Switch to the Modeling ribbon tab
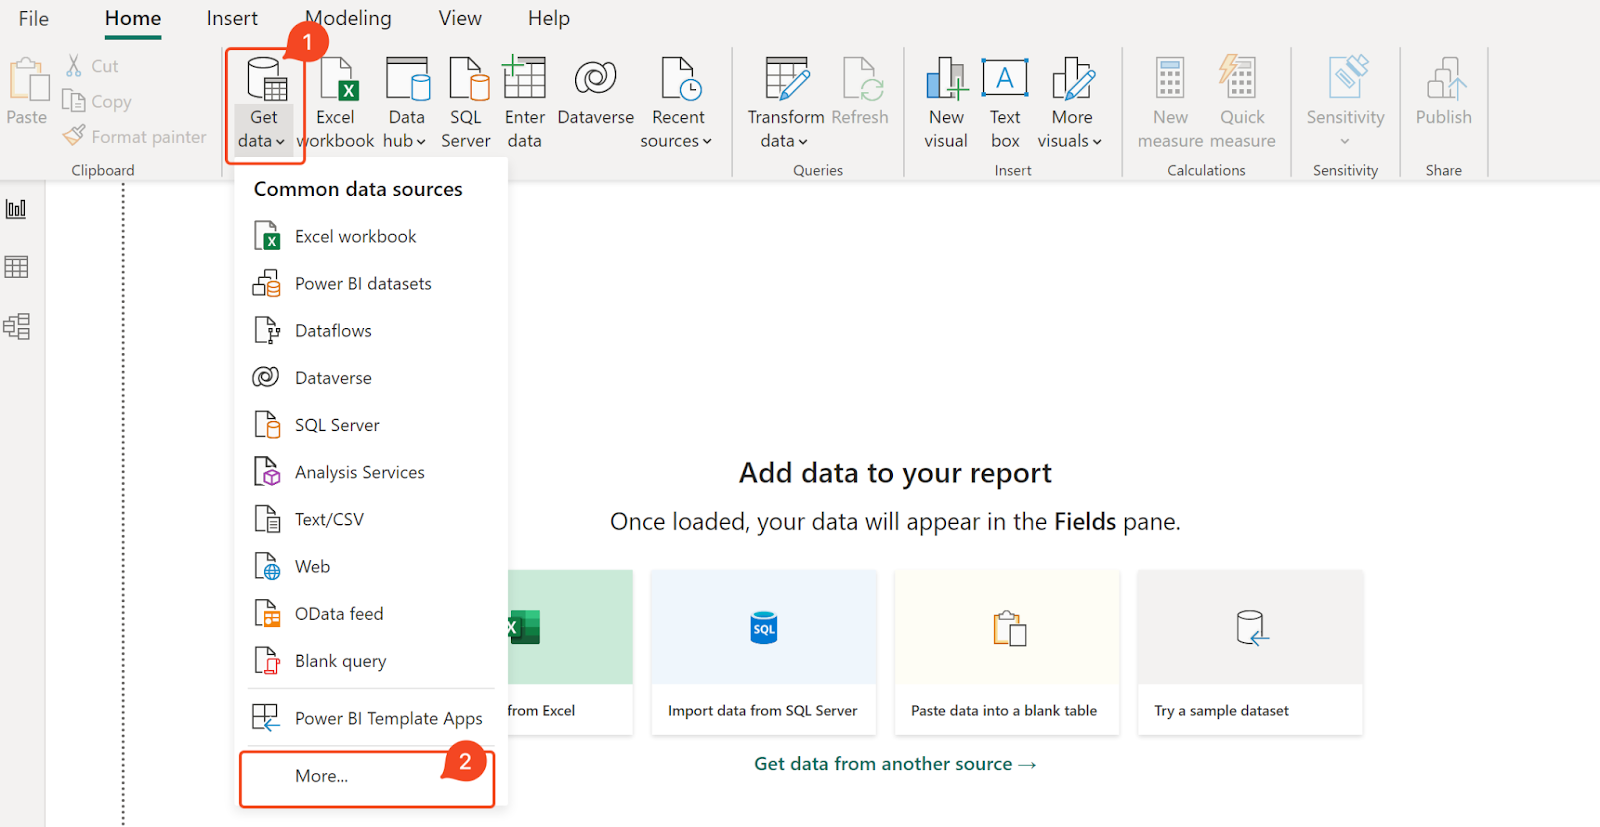Viewport: 1600px width, 827px height. coord(349,18)
